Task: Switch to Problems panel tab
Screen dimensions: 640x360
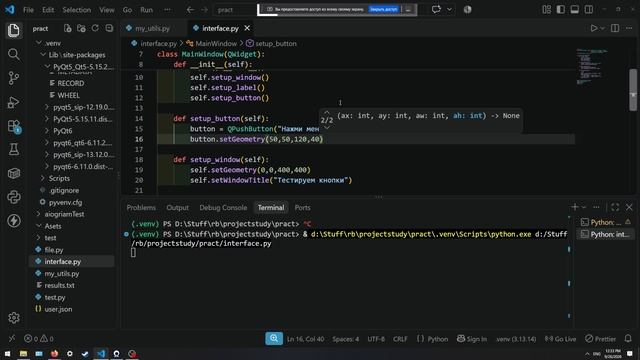Action: pos(141,207)
